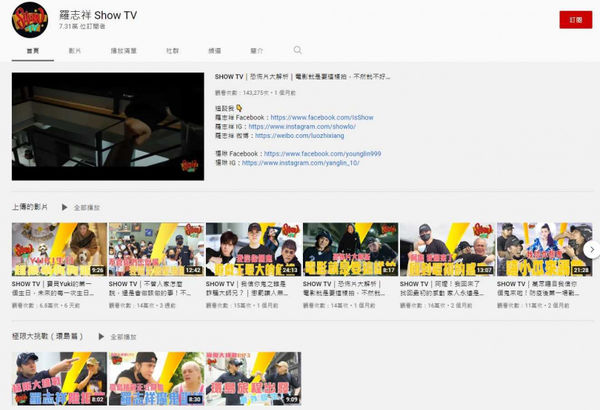Go to the 社群 community tab
This screenshot has width=600, height=410.
click(172, 49)
